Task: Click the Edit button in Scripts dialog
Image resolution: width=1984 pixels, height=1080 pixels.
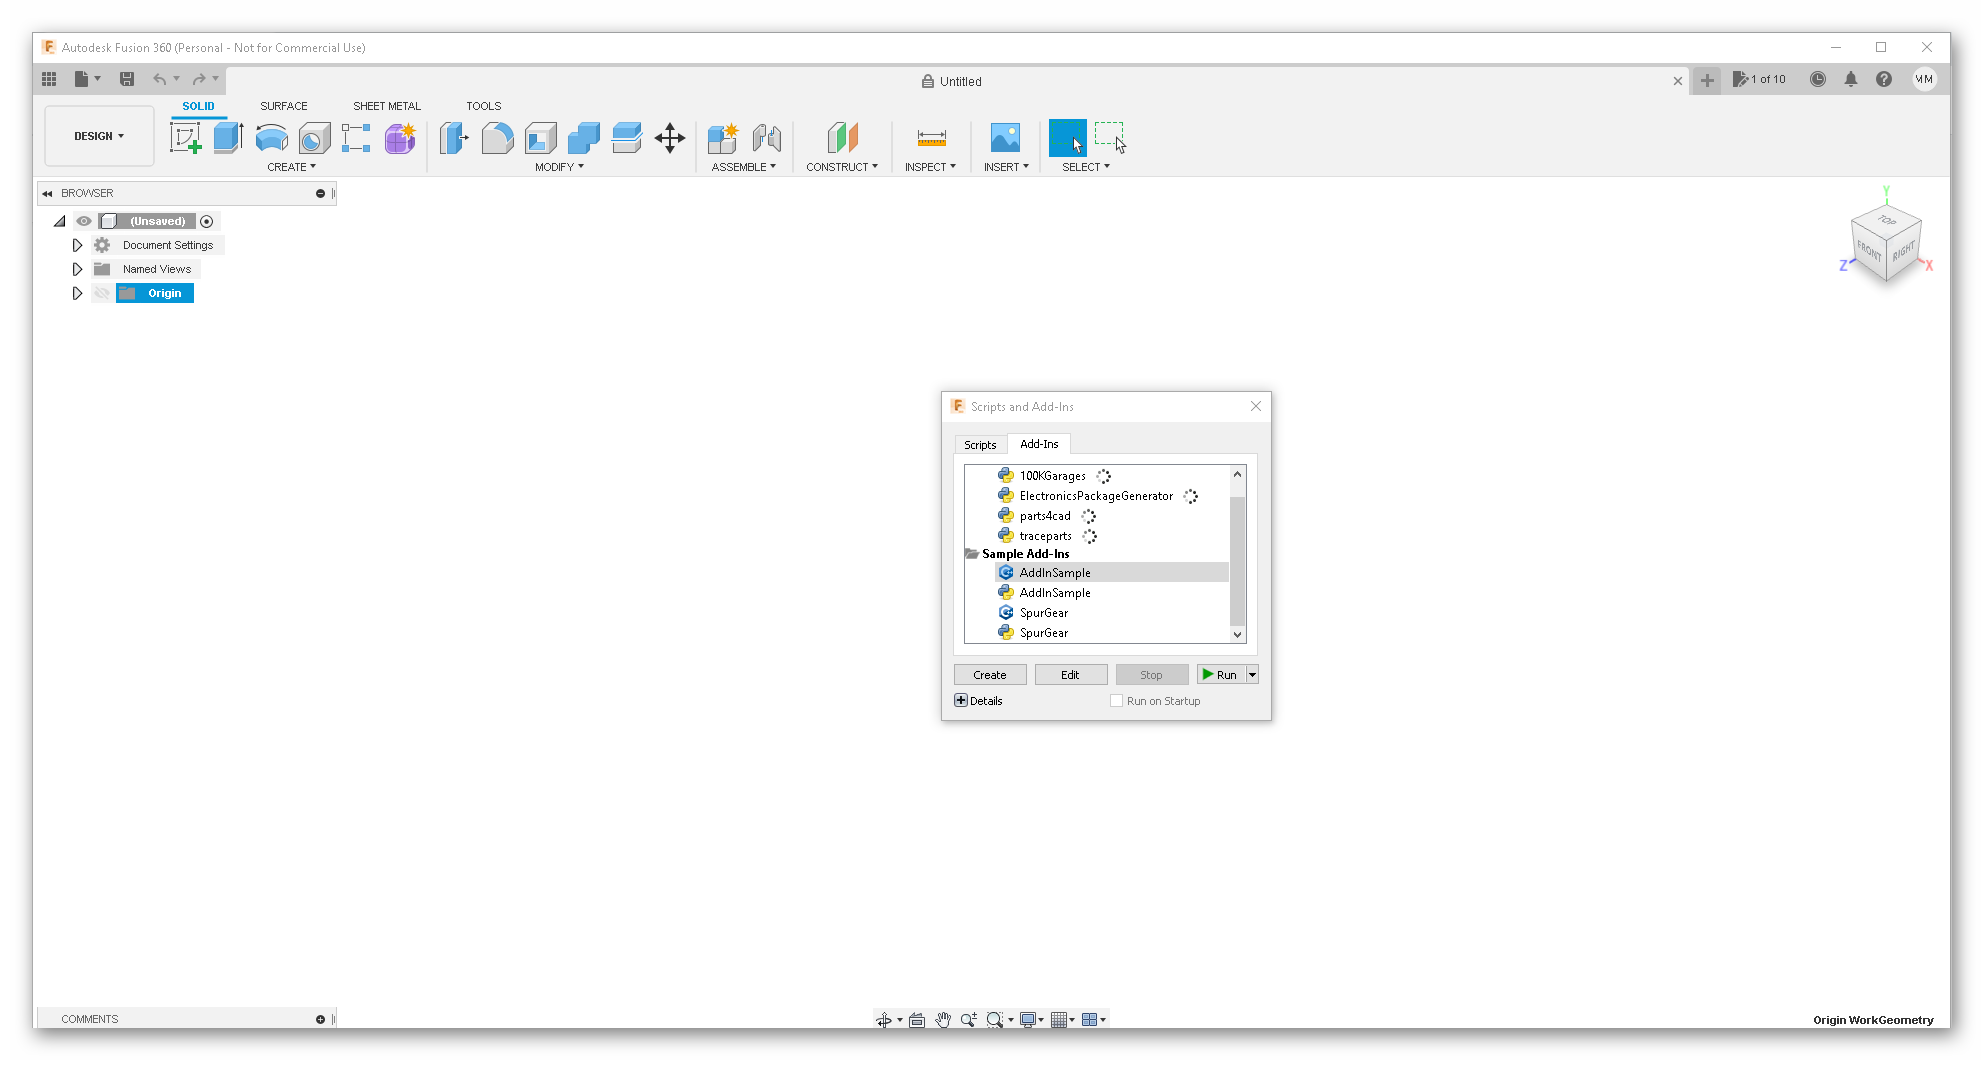Action: pyautogui.click(x=1070, y=674)
